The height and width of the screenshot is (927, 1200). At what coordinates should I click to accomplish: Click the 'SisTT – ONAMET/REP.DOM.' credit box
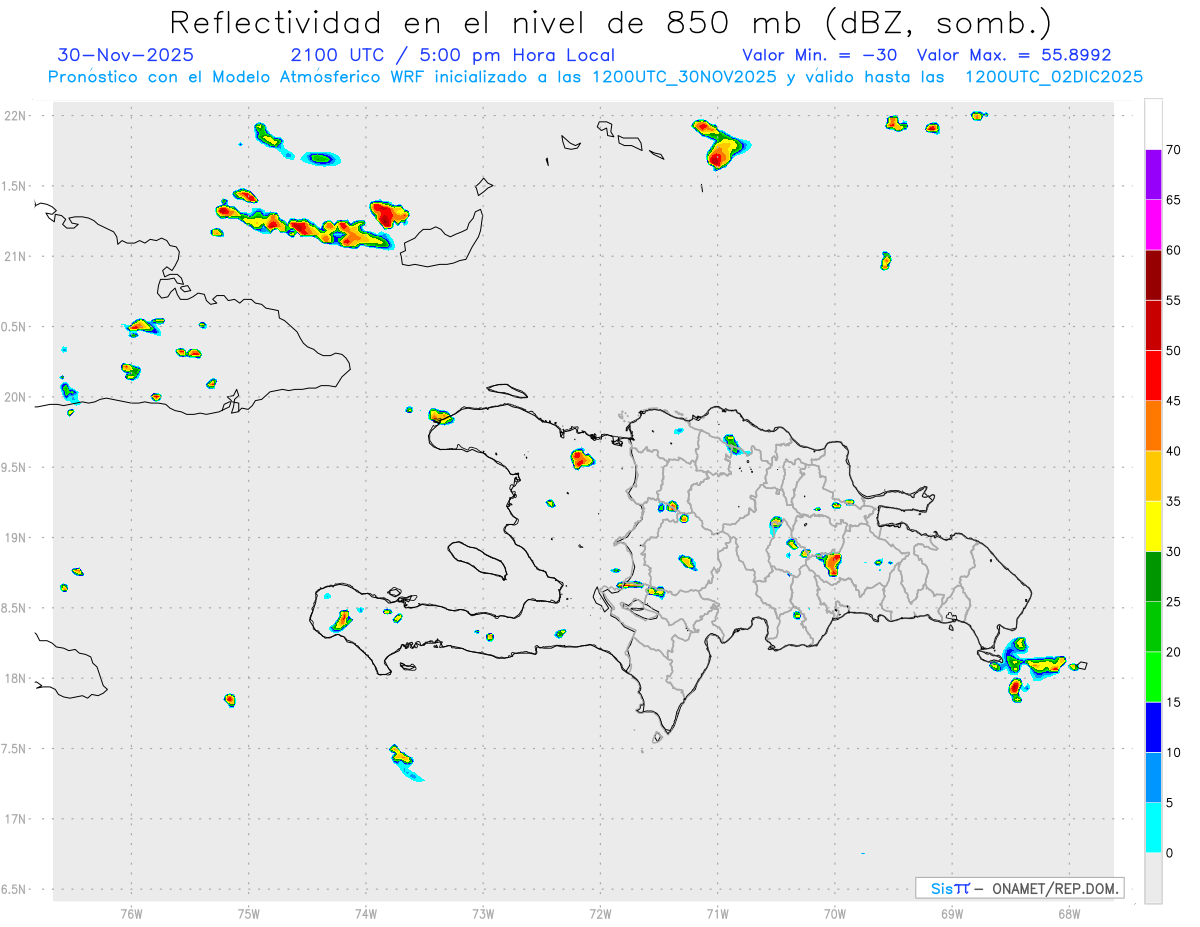coord(1020,888)
